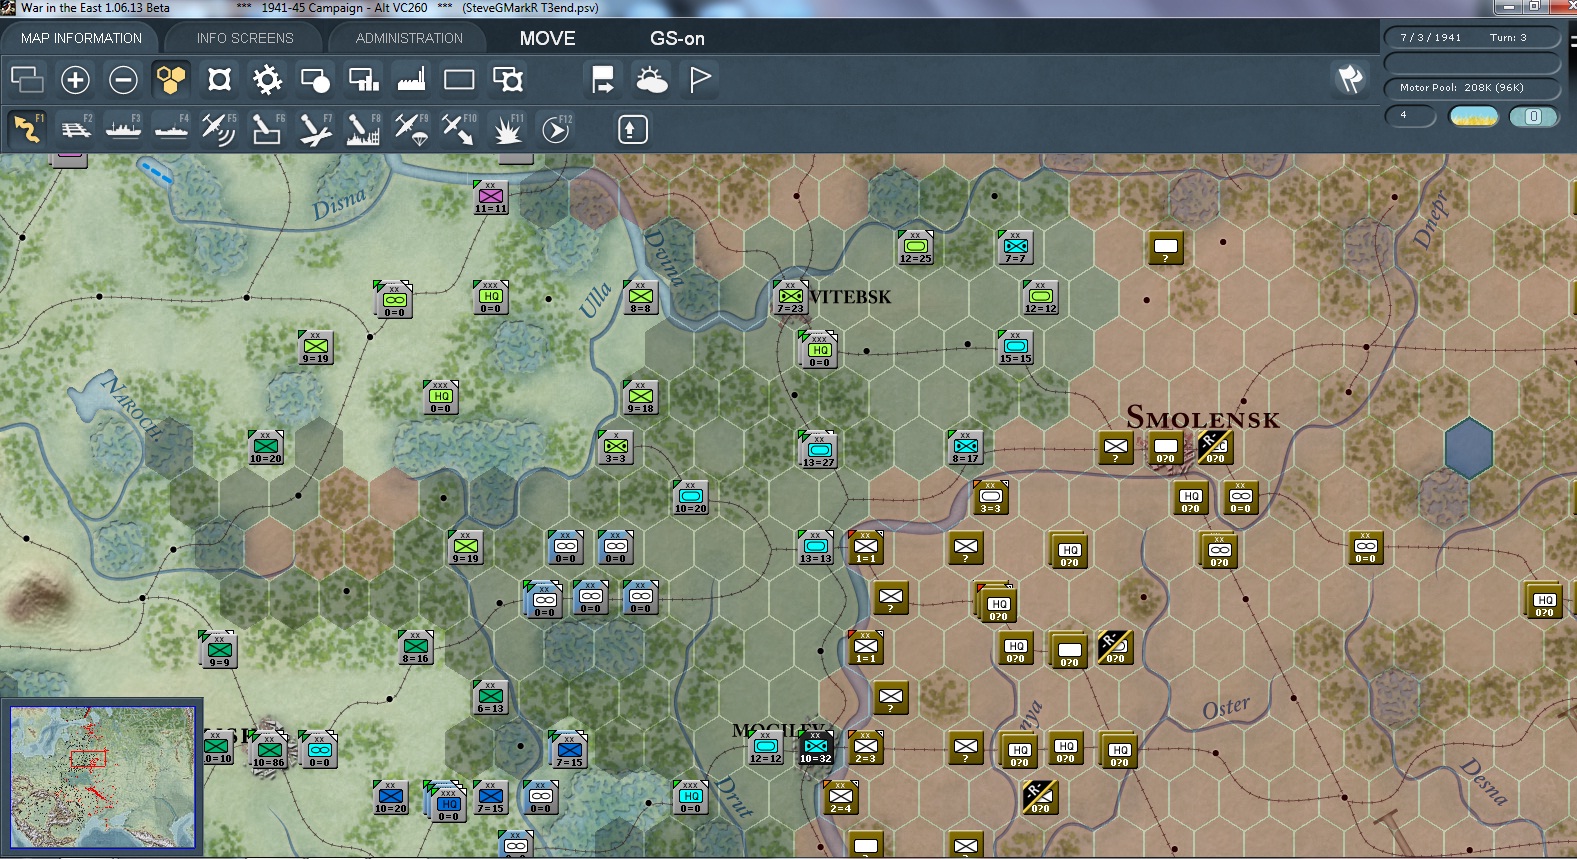This screenshot has width=1577, height=859.
Task: Click the rectangle with bar chart icon
Action: [x=363, y=79]
